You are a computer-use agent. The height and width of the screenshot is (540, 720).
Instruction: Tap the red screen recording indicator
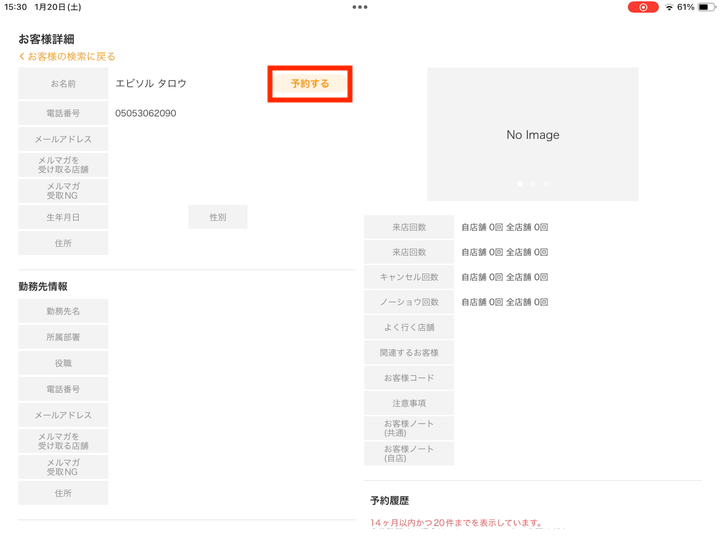[x=643, y=7]
